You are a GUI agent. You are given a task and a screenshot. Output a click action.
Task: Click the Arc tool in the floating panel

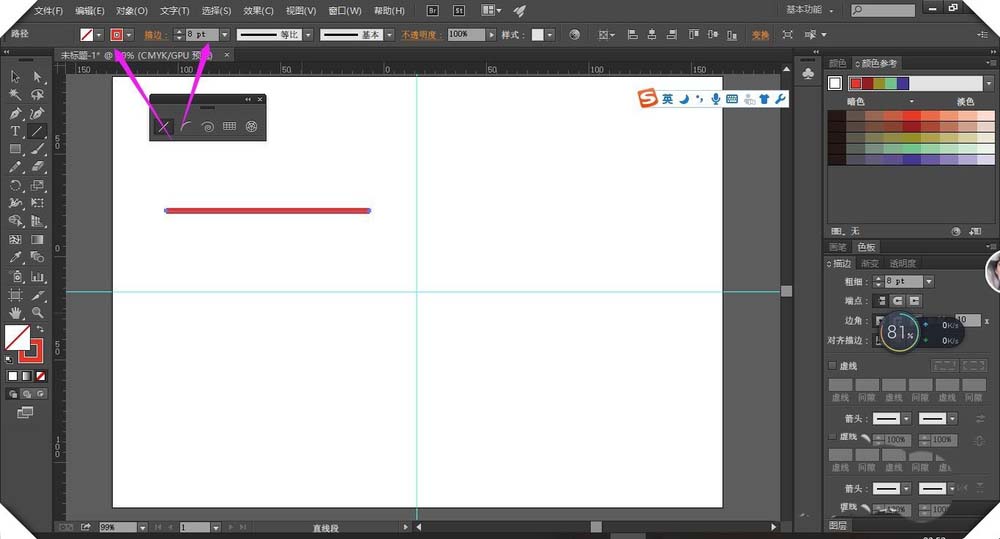coord(185,127)
